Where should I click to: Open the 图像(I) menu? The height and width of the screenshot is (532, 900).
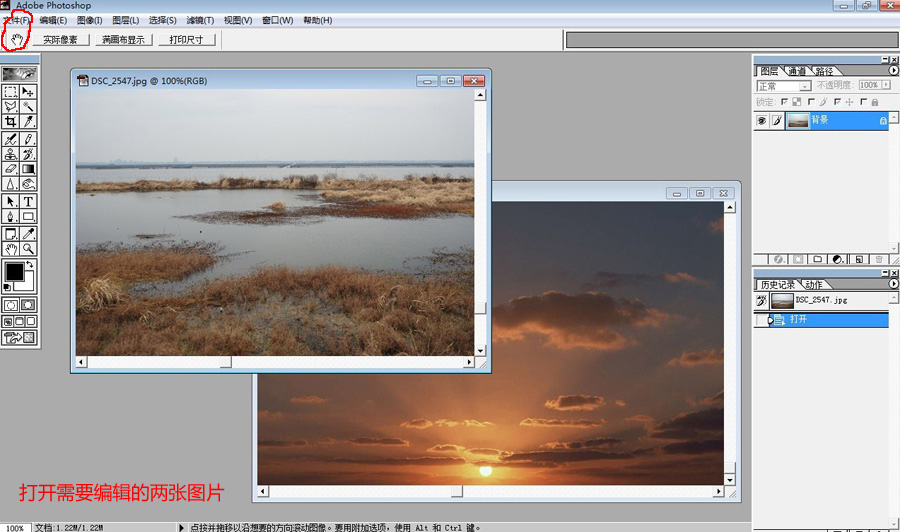point(90,21)
